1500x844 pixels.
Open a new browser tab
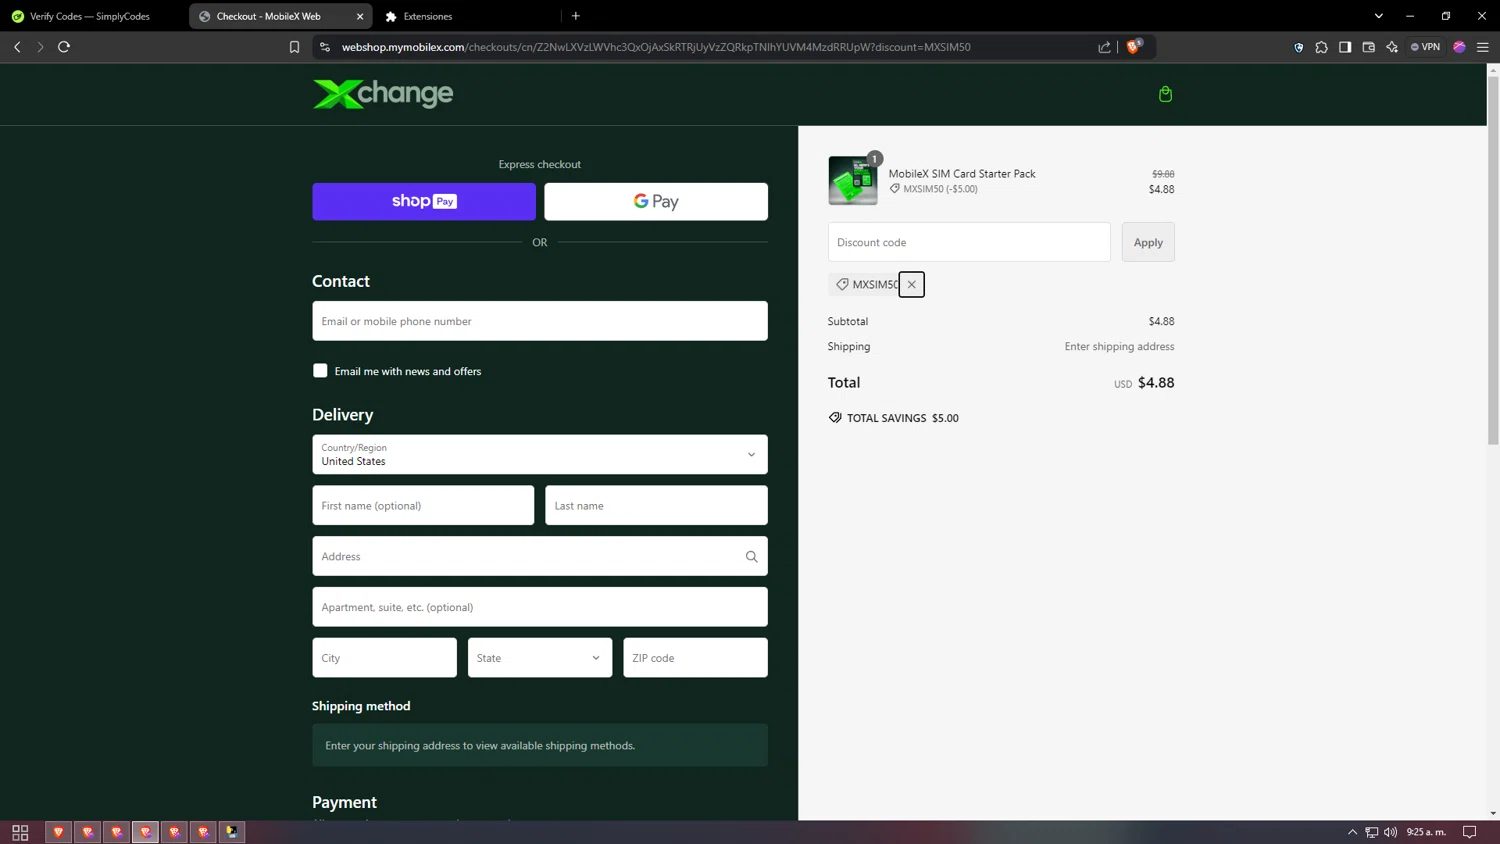tap(576, 16)
